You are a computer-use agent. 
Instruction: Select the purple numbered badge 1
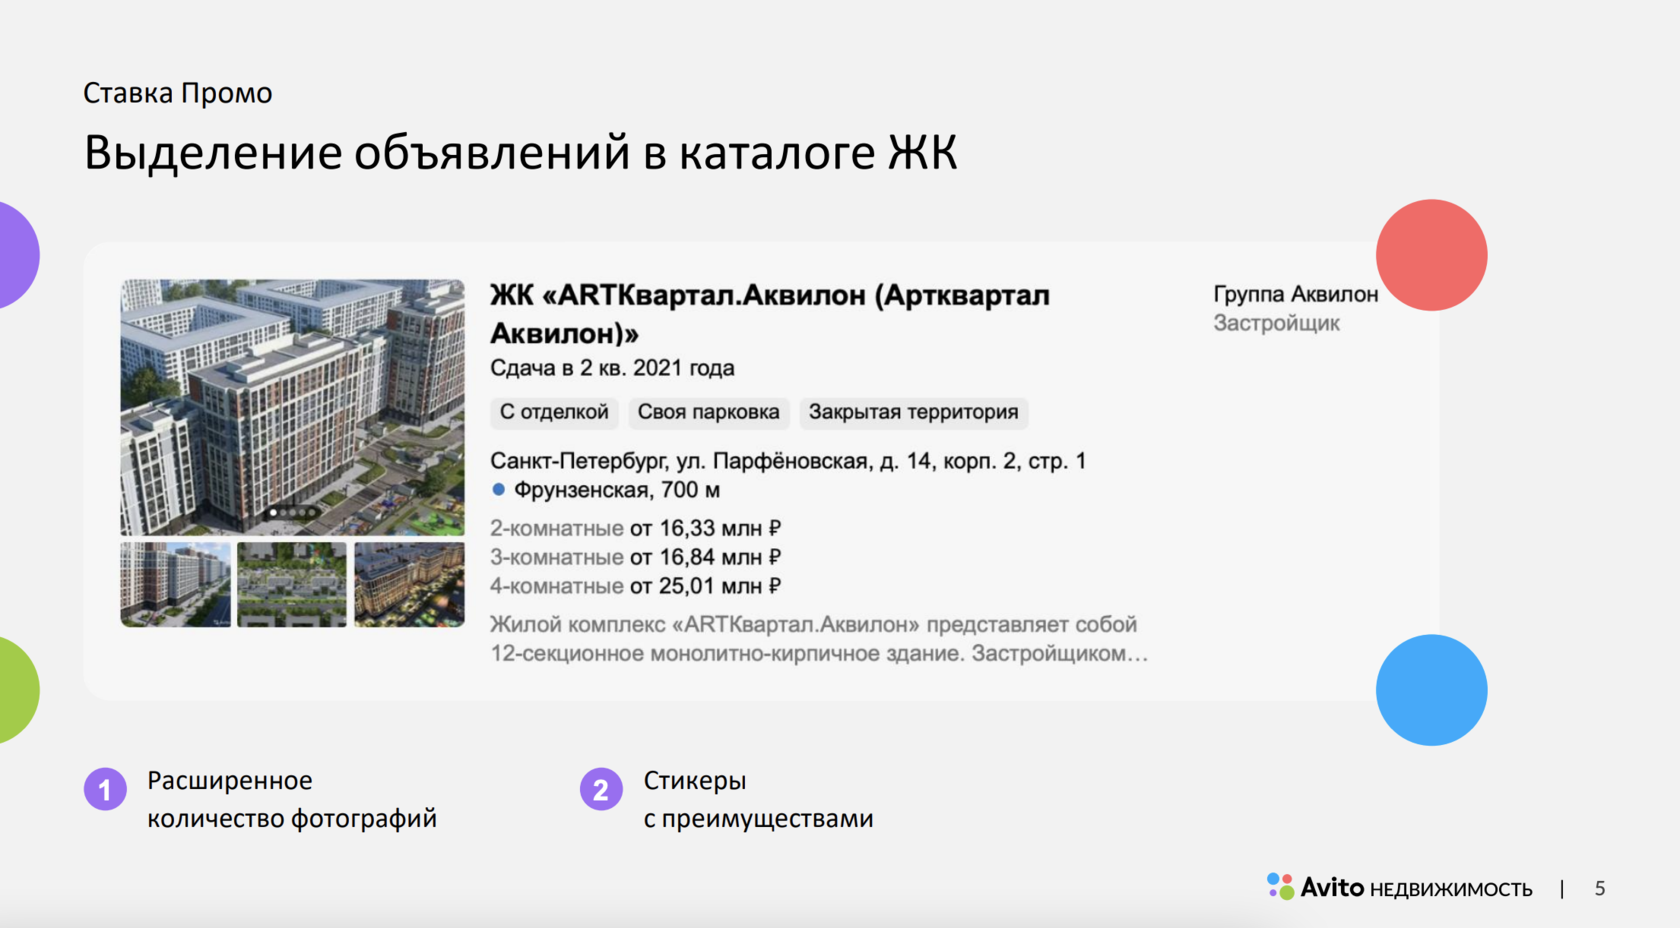(x=104, y=790)
